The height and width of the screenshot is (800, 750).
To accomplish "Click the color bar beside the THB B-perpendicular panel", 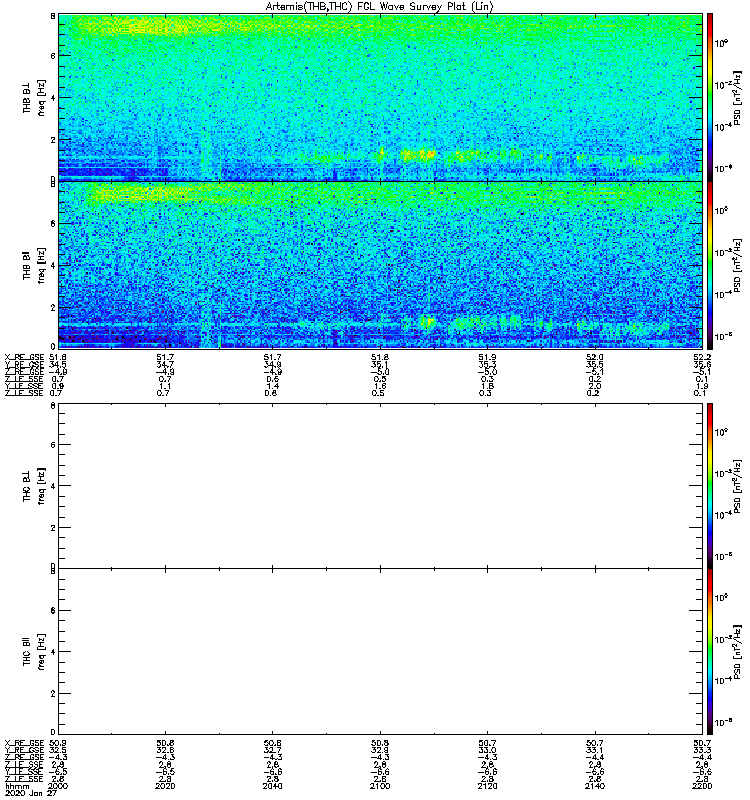I will click(710, 97).
